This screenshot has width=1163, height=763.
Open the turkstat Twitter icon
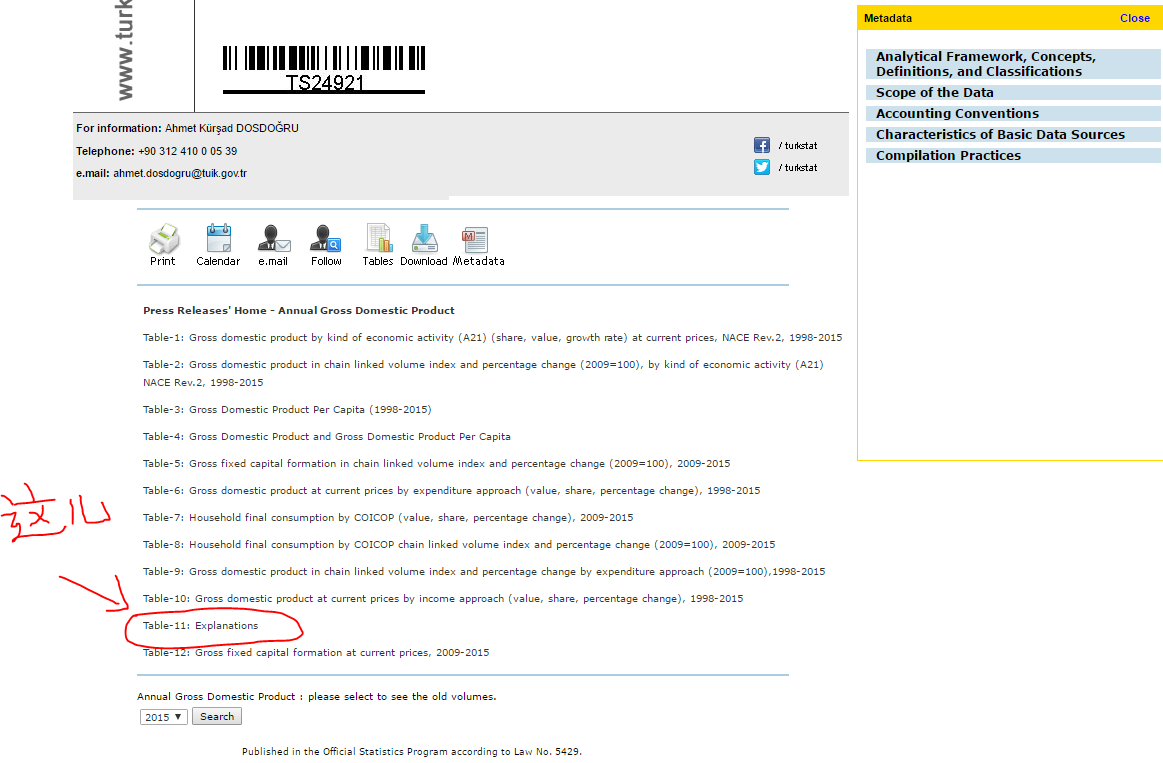click(762, 168)
